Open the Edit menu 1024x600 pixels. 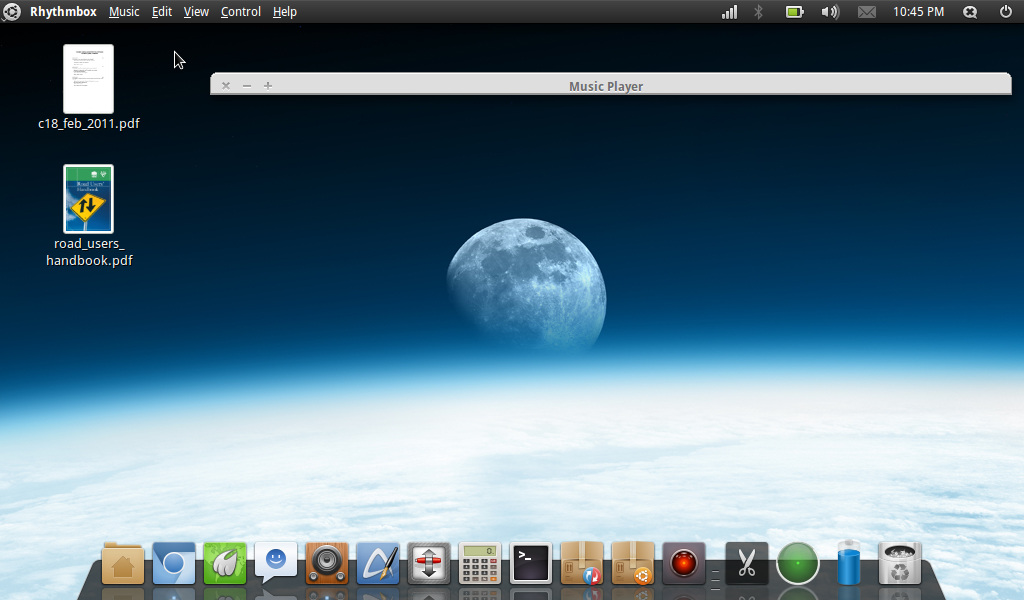click(161, 12)
